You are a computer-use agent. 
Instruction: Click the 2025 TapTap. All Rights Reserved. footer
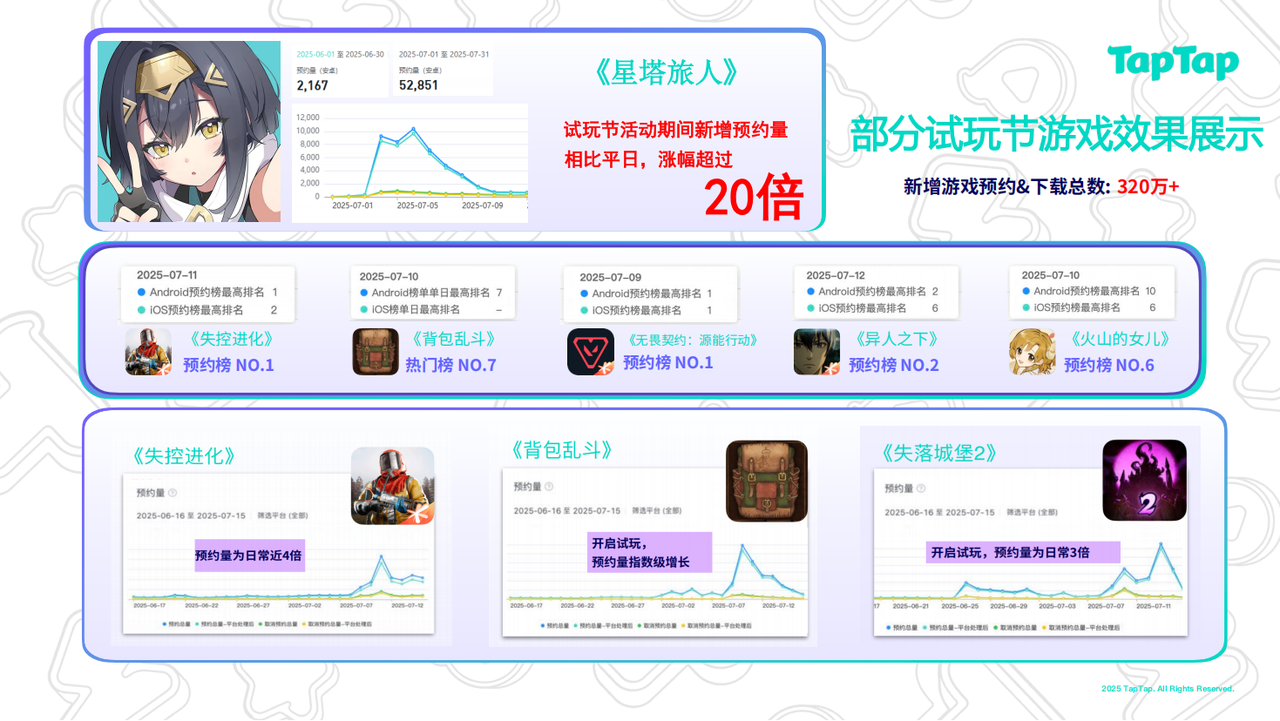point(1167,688)
